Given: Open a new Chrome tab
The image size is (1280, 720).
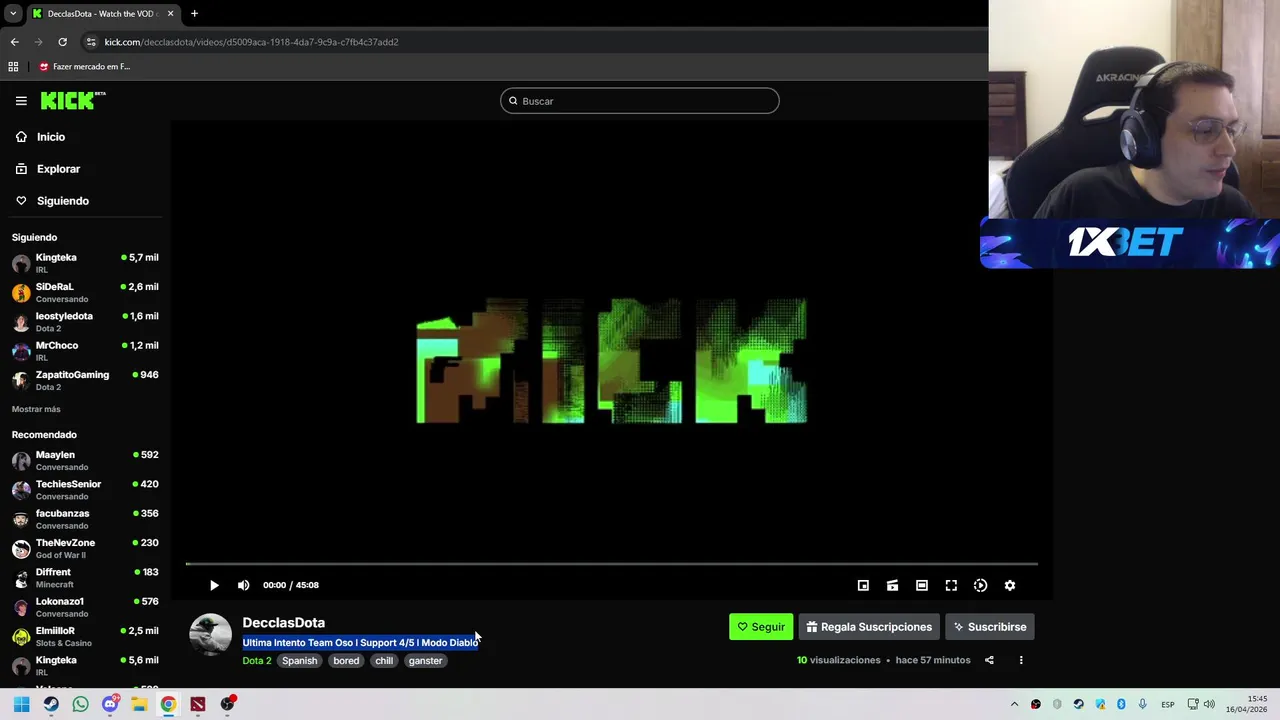Looking at the screenshot, I should [194, 14].
